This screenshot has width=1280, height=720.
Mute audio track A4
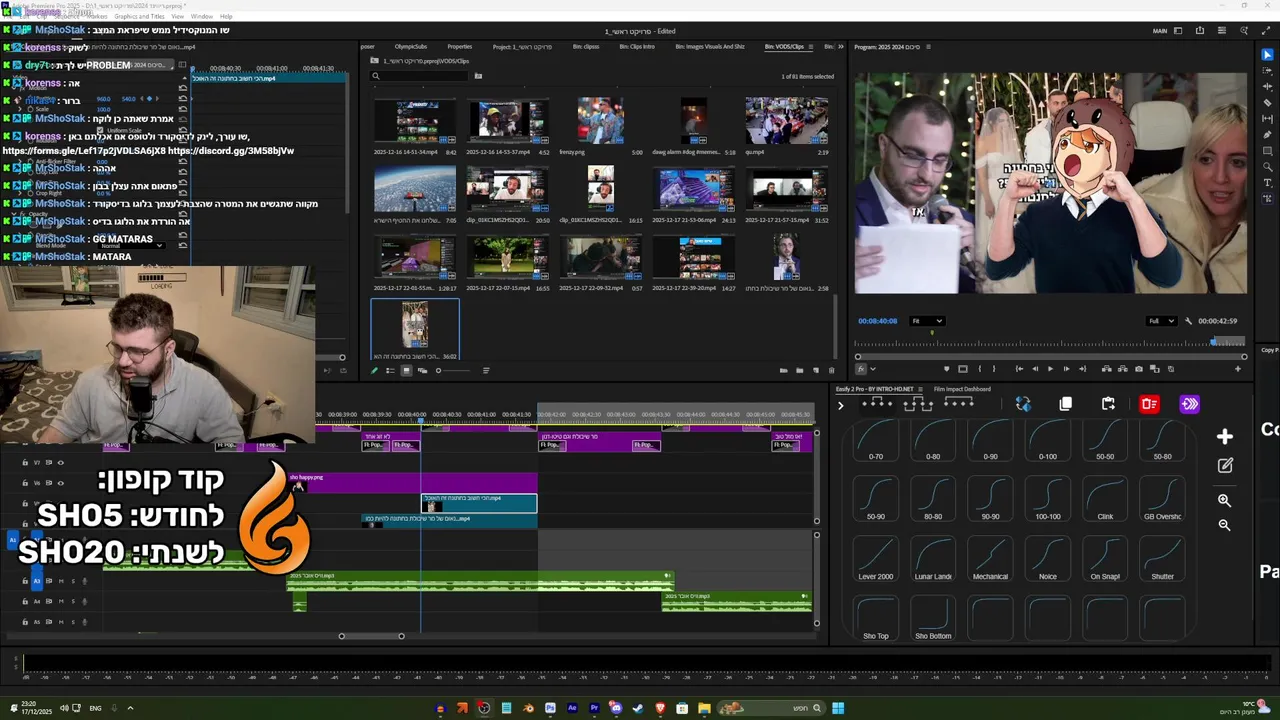(61, 601)
